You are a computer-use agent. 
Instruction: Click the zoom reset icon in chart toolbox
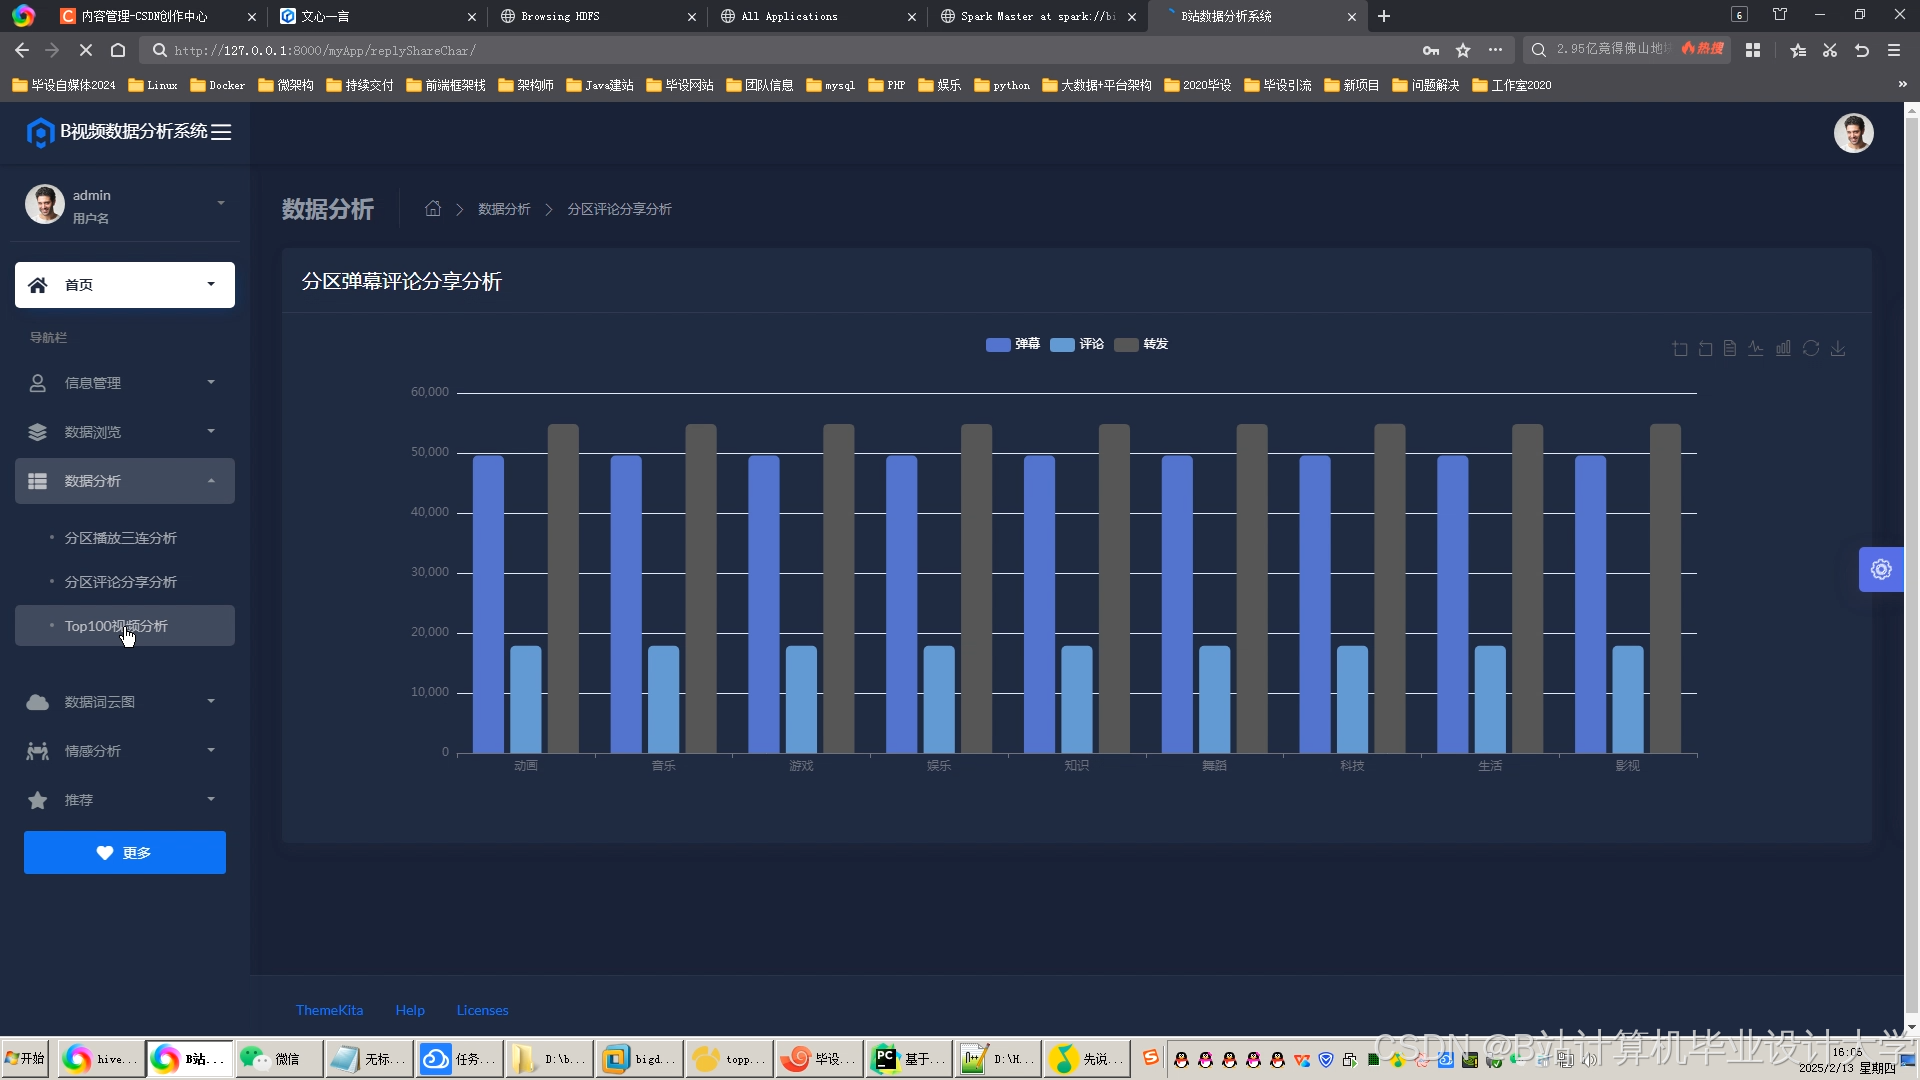[1706, 349]
